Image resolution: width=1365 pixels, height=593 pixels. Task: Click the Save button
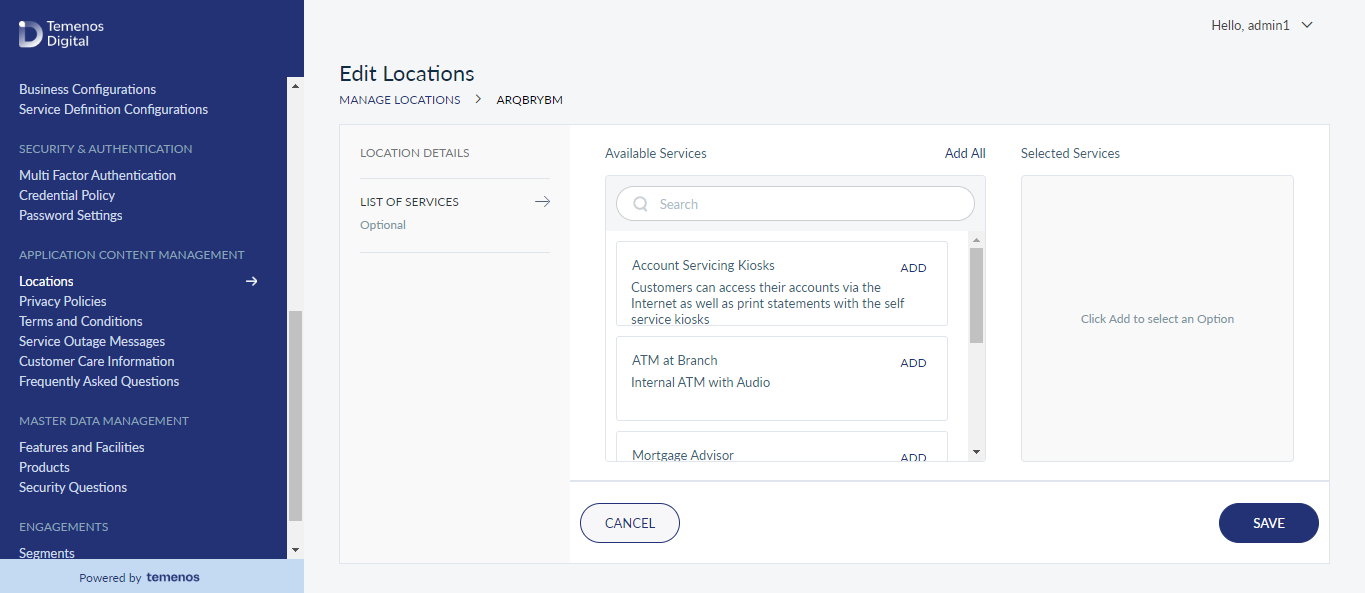[1269, 523]
